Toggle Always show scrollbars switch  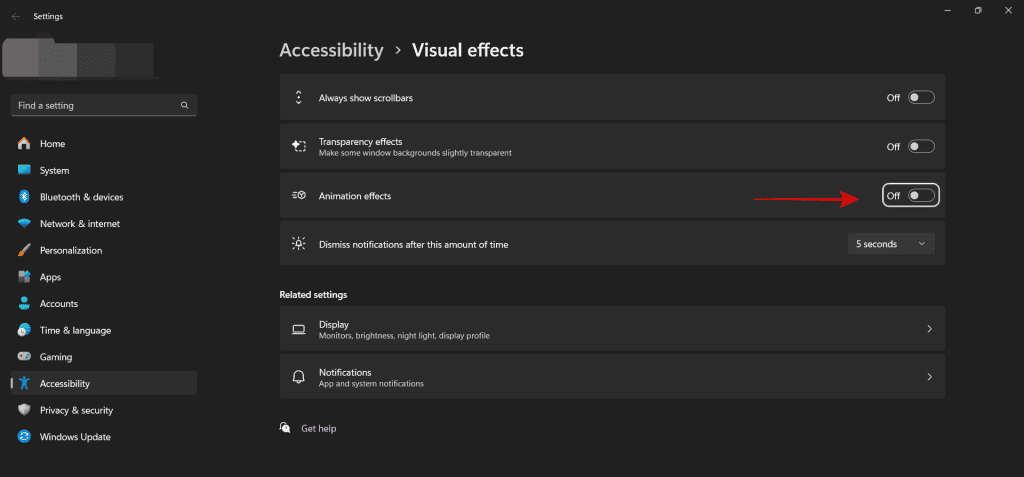[x=921, y=97]
